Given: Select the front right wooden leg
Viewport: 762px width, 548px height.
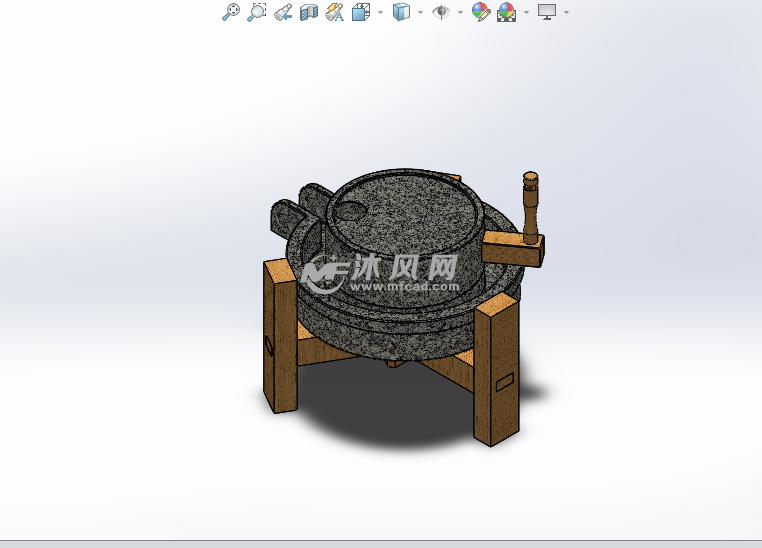Looking at the screenshot, I should 496,375.
